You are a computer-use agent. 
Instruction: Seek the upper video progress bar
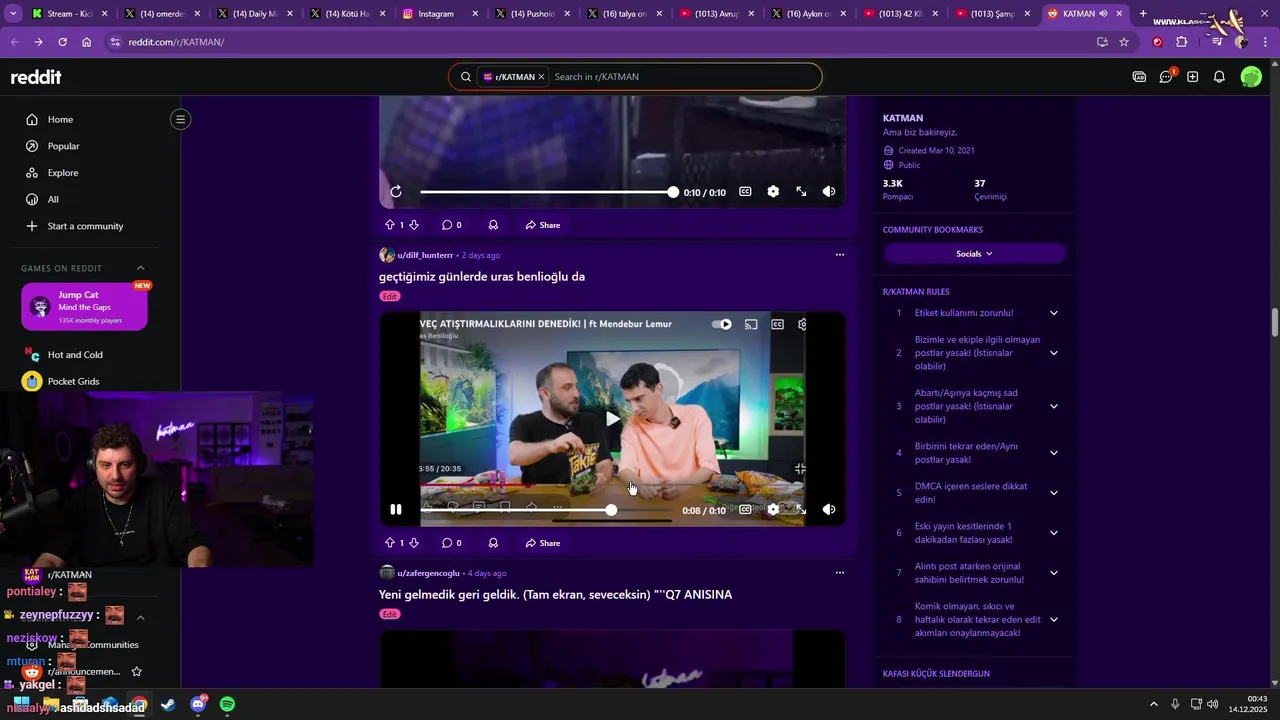[x=547, y=191]
